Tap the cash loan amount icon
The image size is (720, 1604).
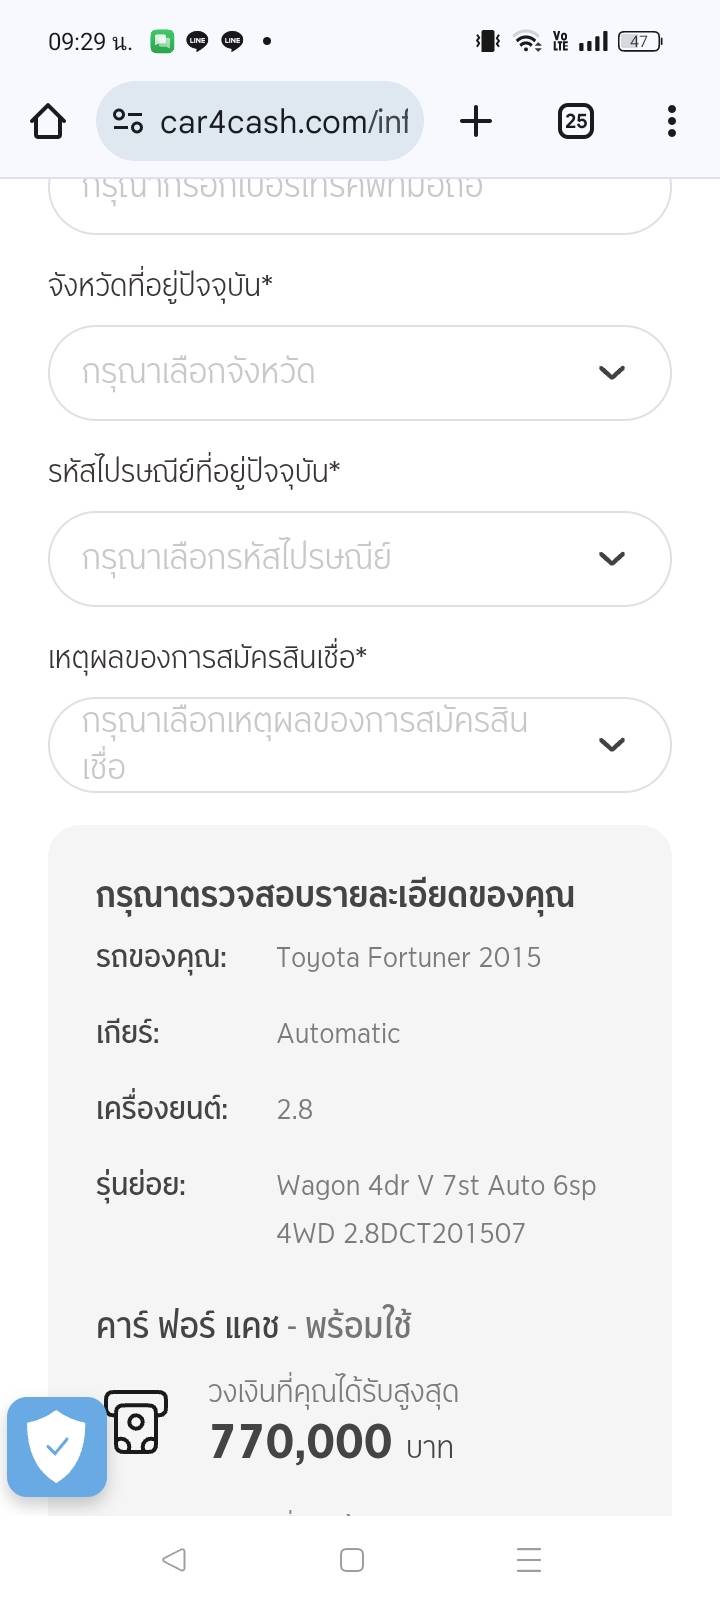pos(137,1421)
